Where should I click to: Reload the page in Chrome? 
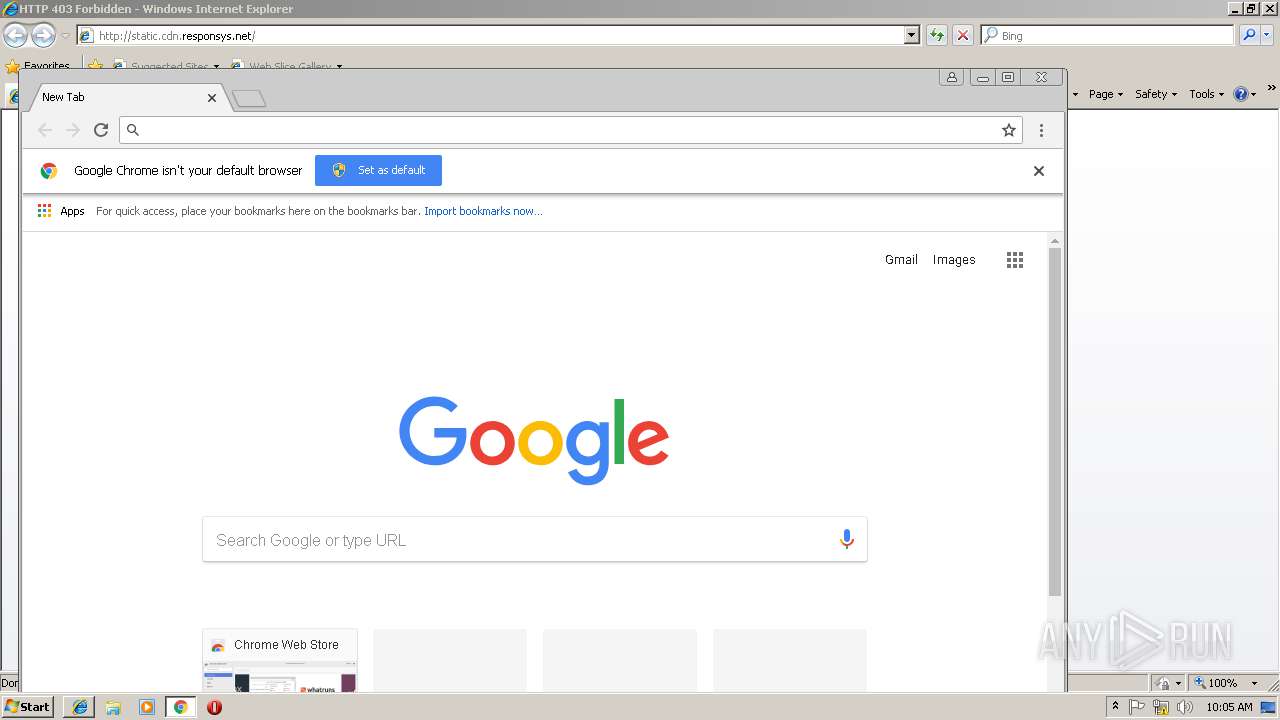pyautogui.click(x=101, y=130)
